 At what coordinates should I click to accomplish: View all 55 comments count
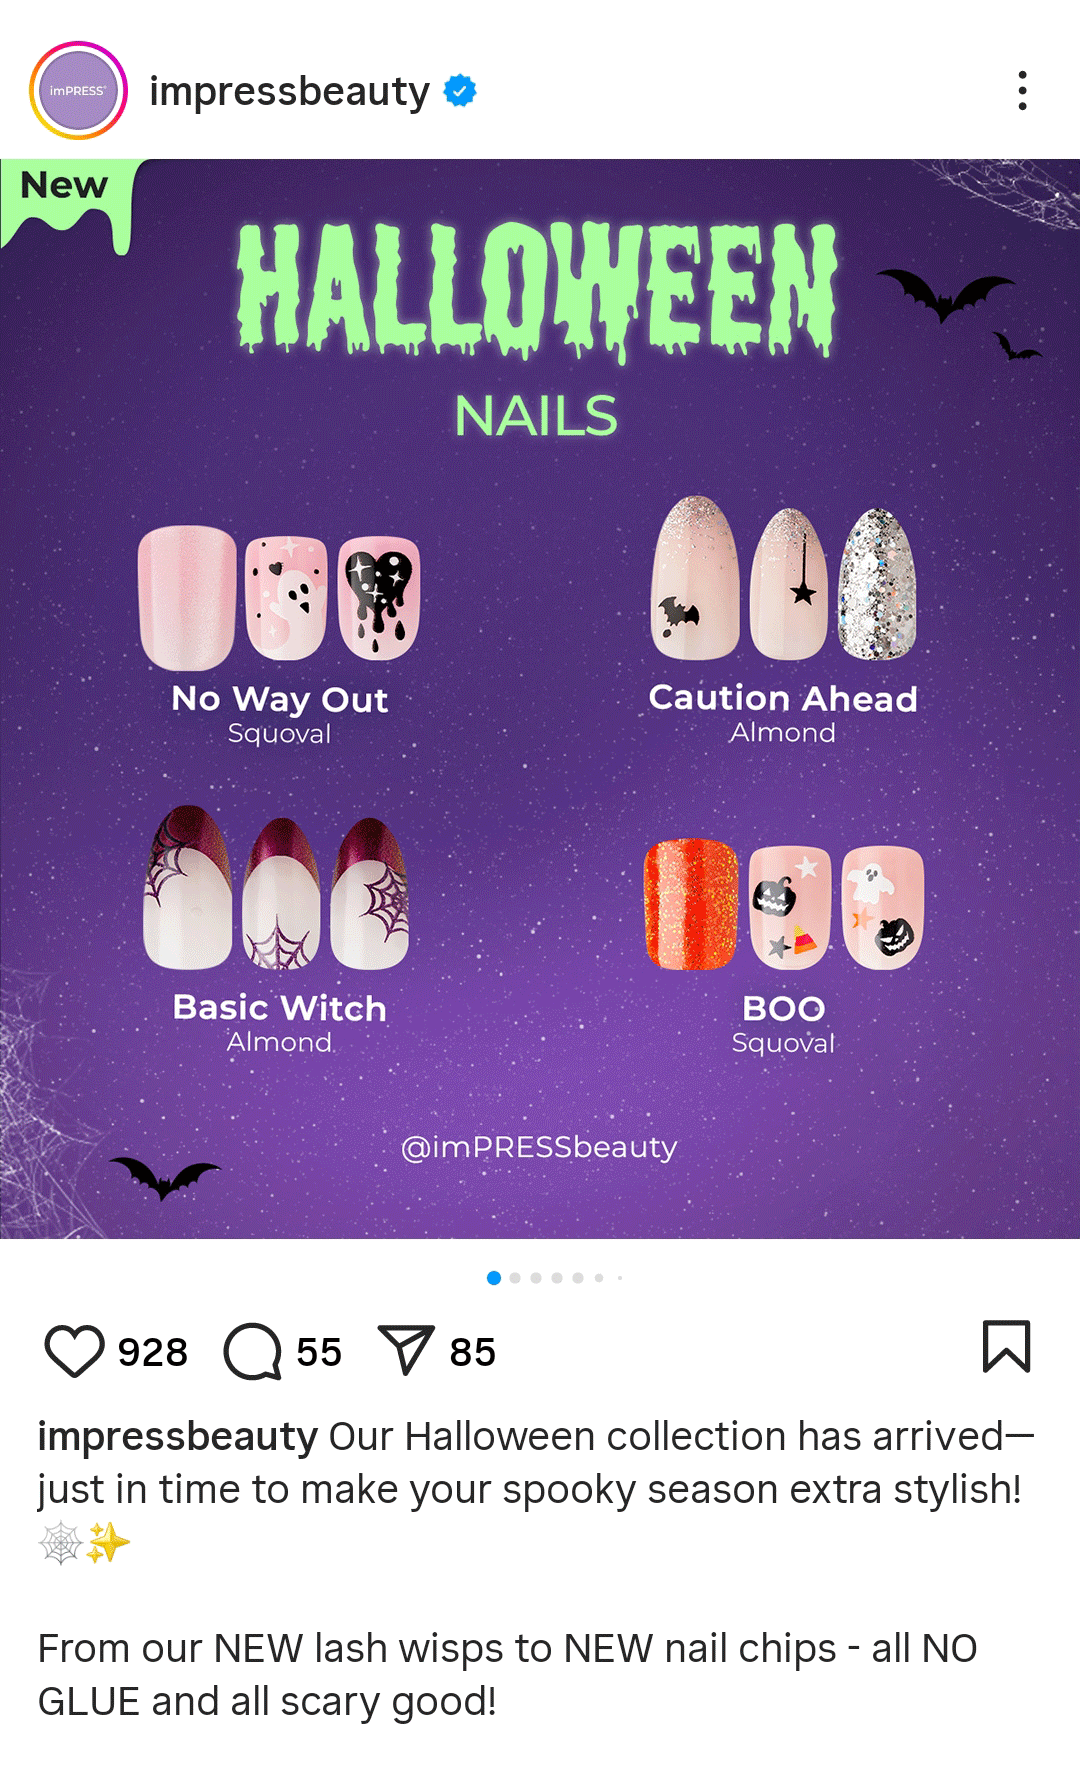pos(319,1352)
